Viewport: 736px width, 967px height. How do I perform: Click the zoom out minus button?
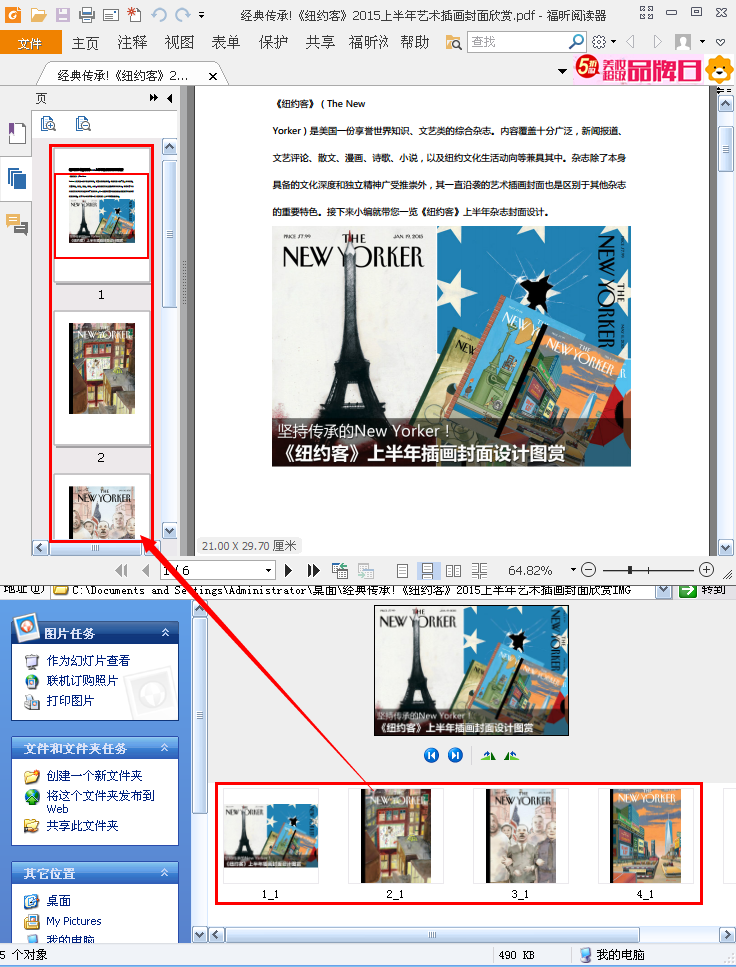point(589,570)
